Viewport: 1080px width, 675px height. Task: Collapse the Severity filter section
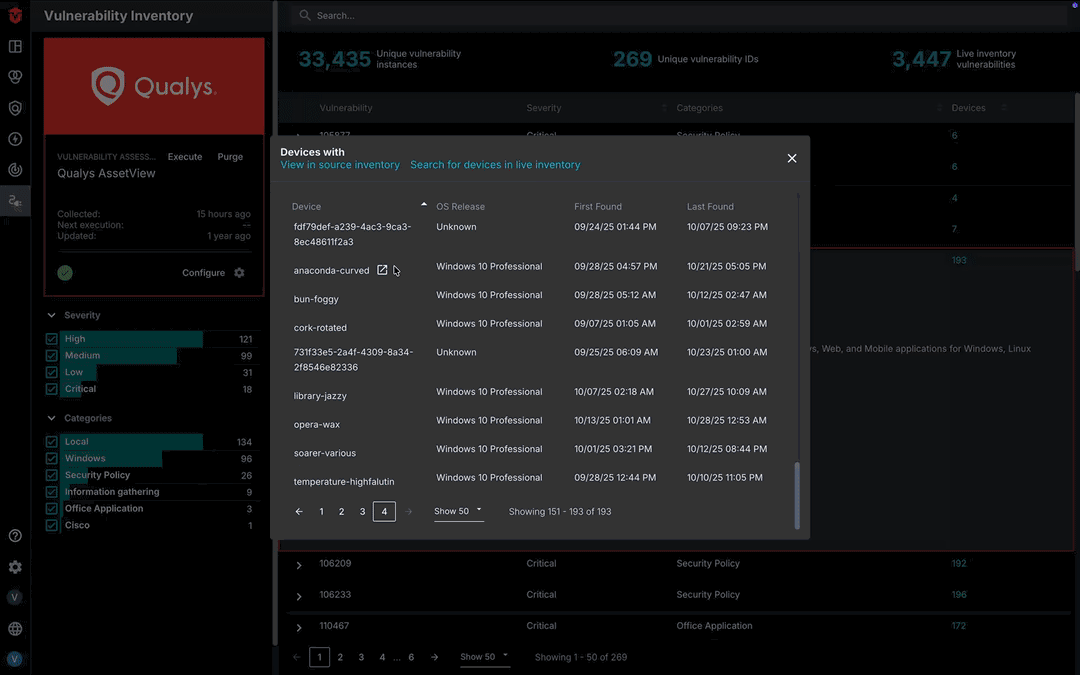[x=50, y=314]
